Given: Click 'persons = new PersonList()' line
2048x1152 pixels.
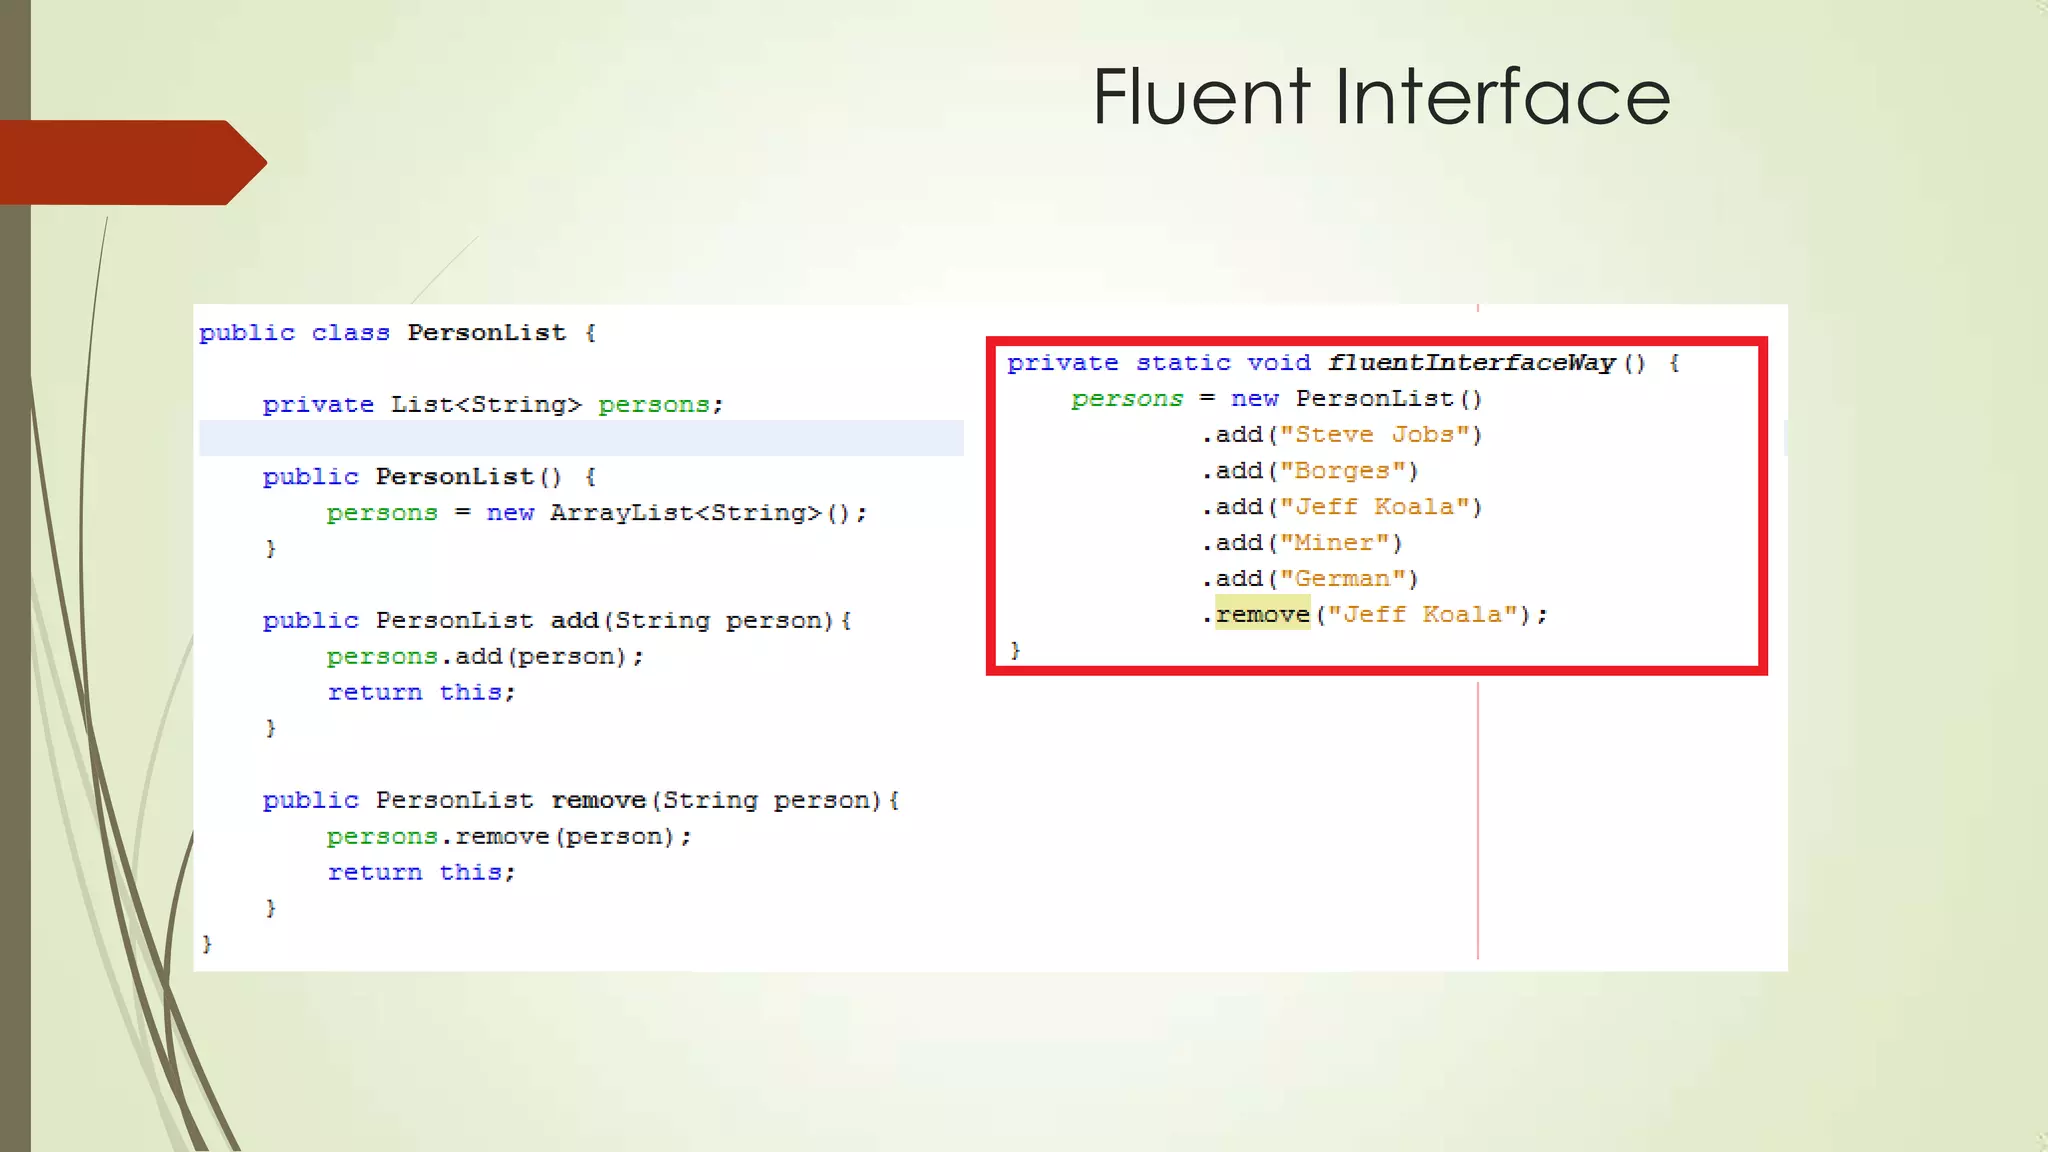Looking at the screenshot, I should tap(1277, 399).
